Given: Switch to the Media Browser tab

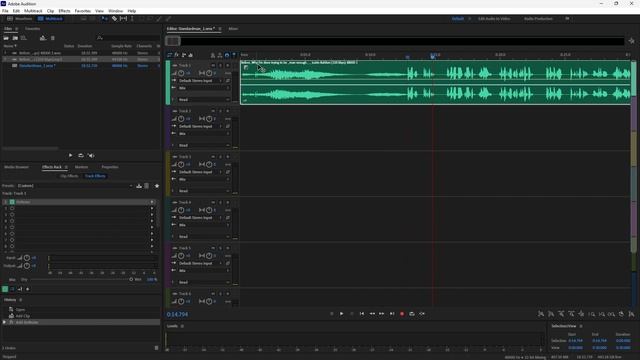Looking at the screenshot, I should click(x=16, y=167).
